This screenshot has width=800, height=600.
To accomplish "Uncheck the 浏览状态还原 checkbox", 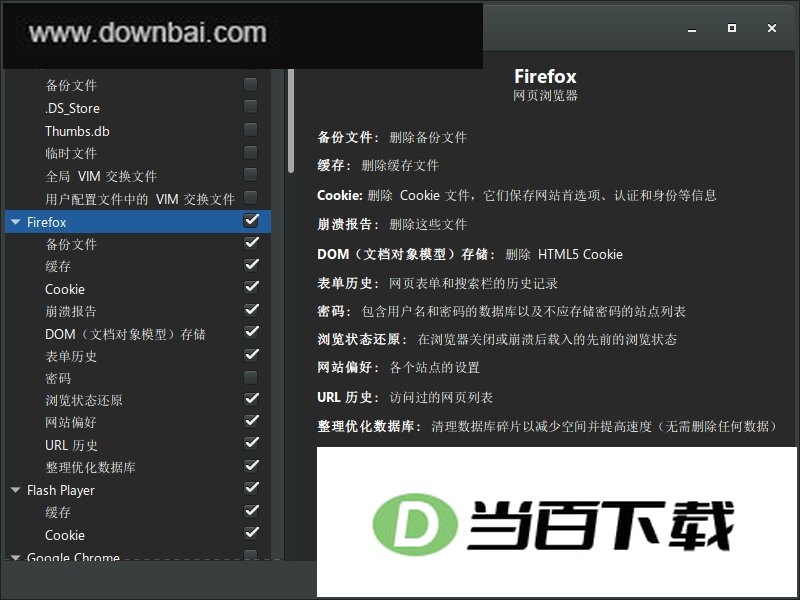I will point(251,398).
